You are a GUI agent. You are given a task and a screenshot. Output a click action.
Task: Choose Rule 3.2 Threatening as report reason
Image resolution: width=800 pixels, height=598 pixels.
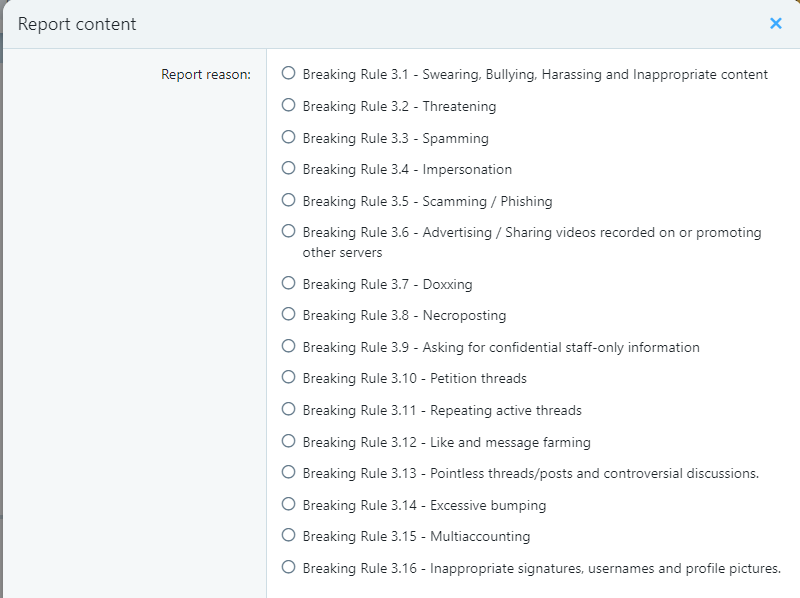coord(288,105)
